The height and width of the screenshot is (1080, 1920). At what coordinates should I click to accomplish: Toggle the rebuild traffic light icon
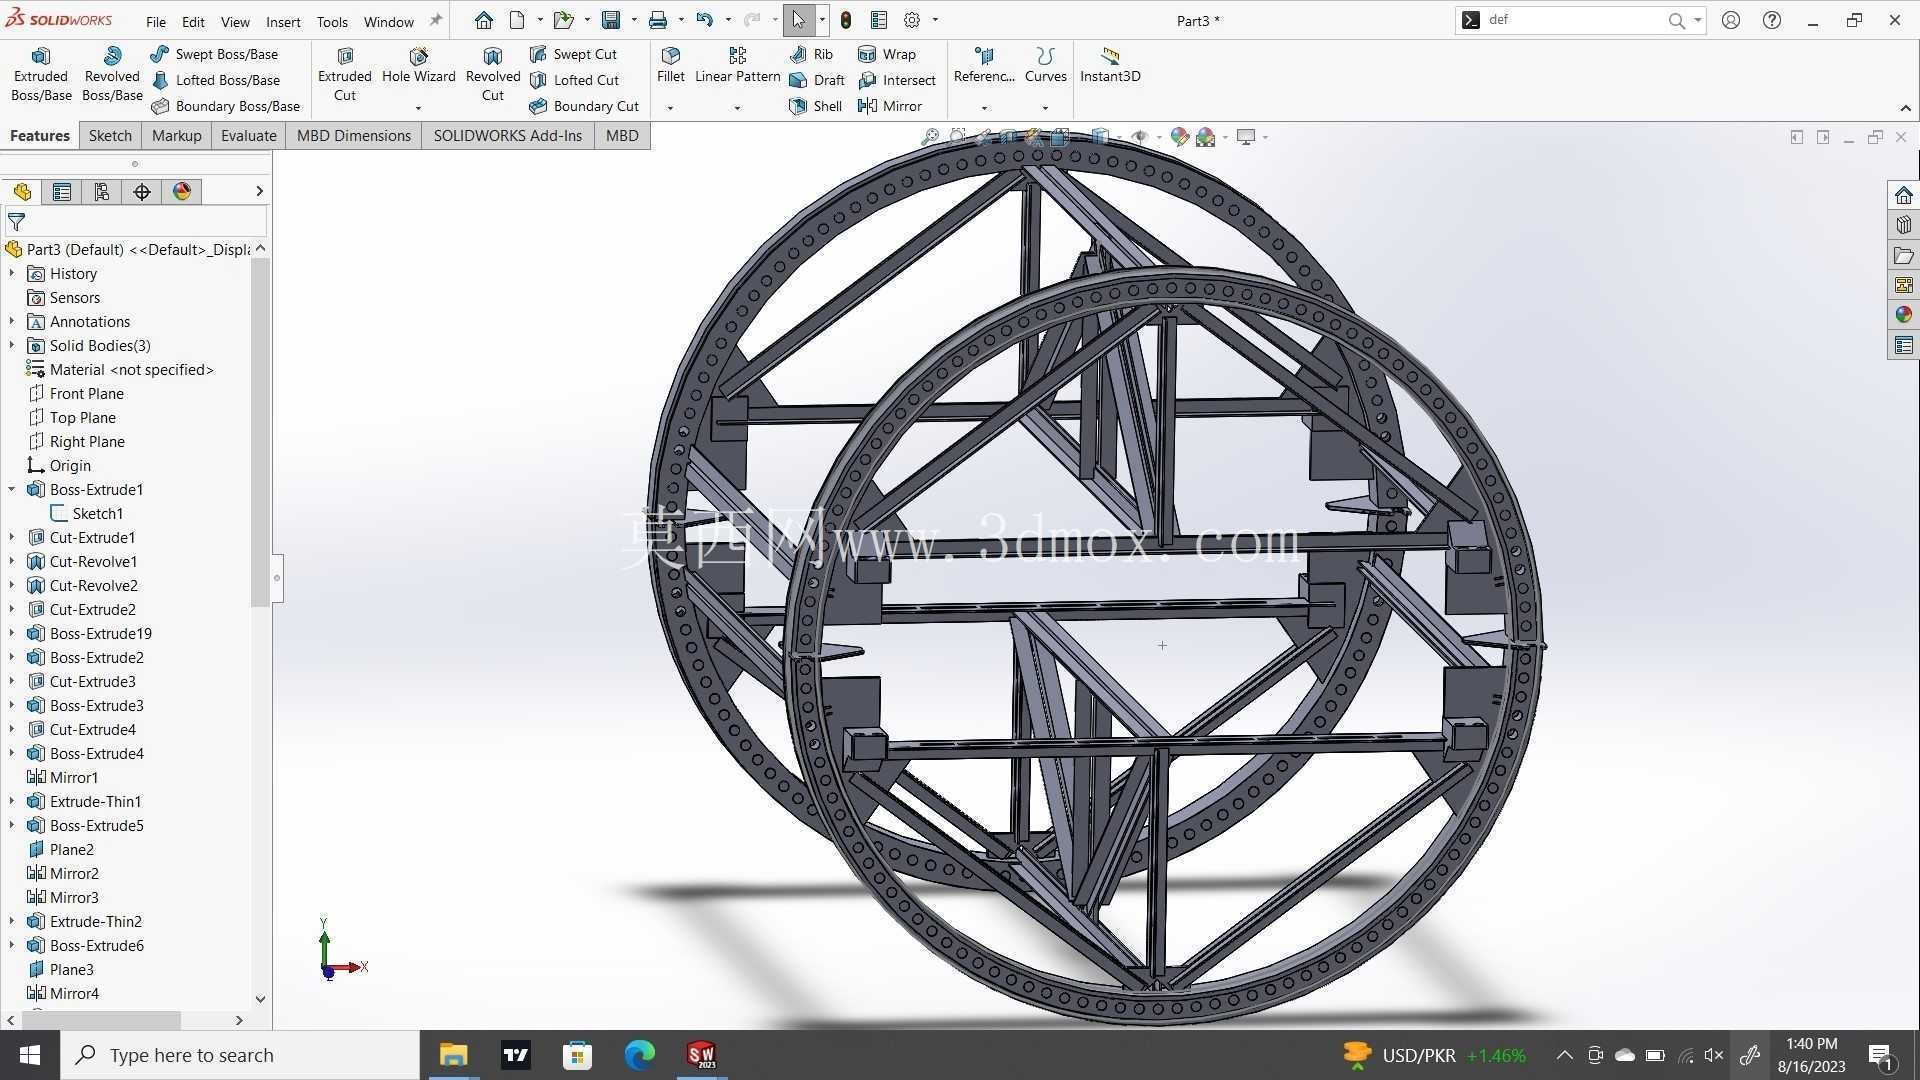[846, 20]
